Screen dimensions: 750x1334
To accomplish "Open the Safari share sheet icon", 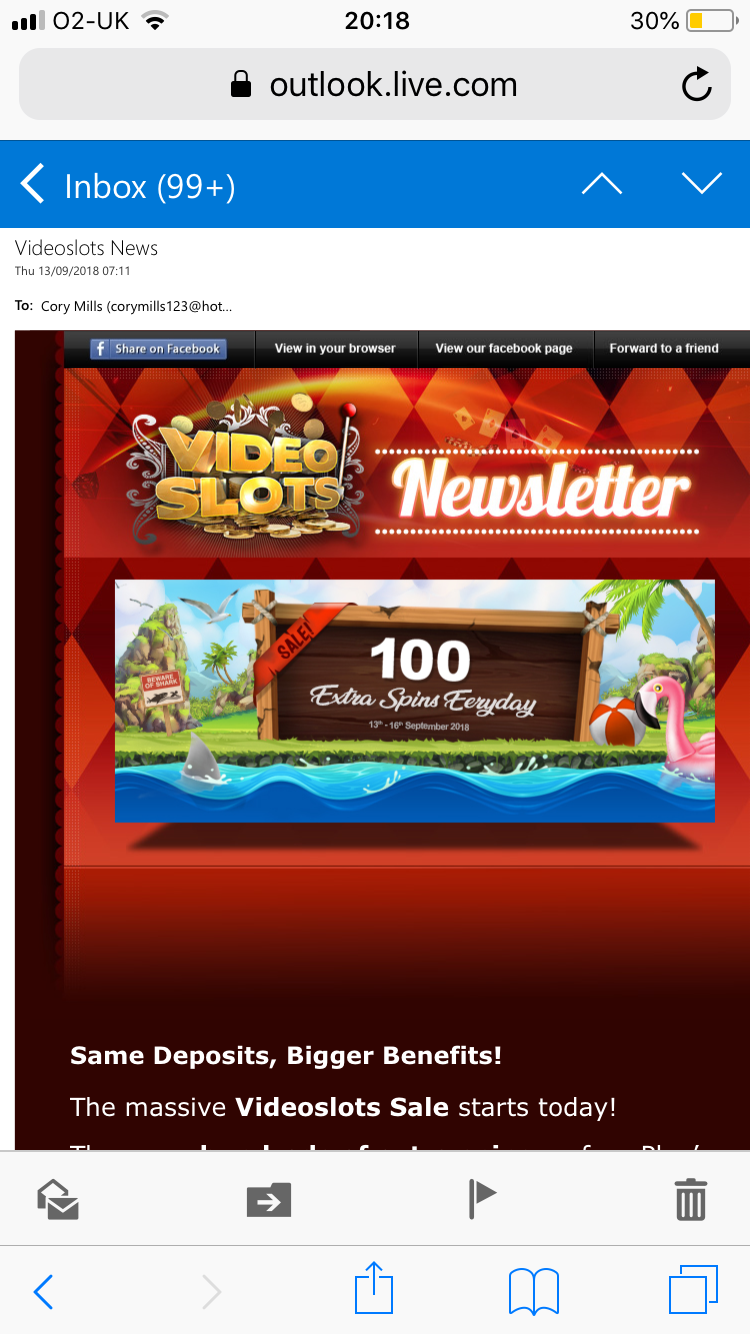I will [376, 1288].
